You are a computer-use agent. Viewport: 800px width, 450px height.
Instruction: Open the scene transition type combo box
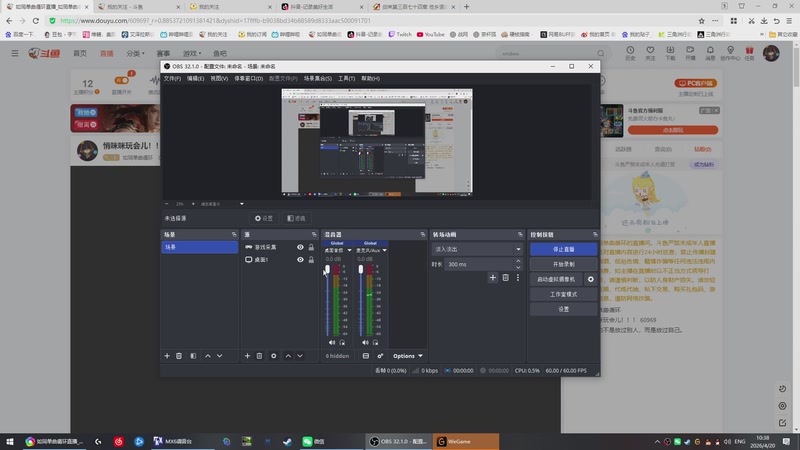[478, 249]
